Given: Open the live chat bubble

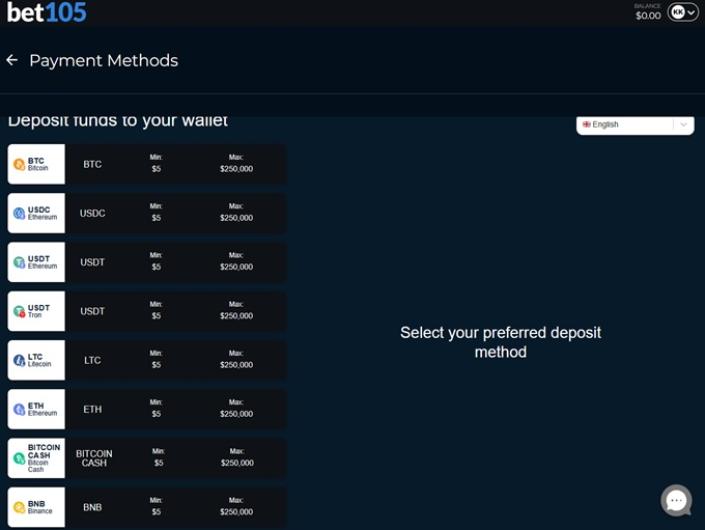Looking at the screenshot, I should [676, 500].
